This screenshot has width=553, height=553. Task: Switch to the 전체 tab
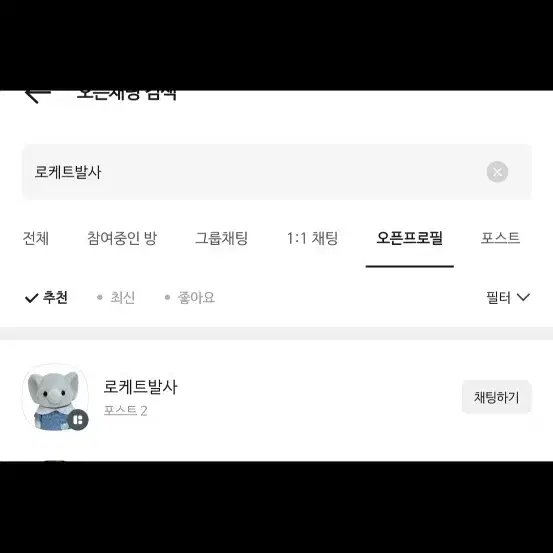36,238
